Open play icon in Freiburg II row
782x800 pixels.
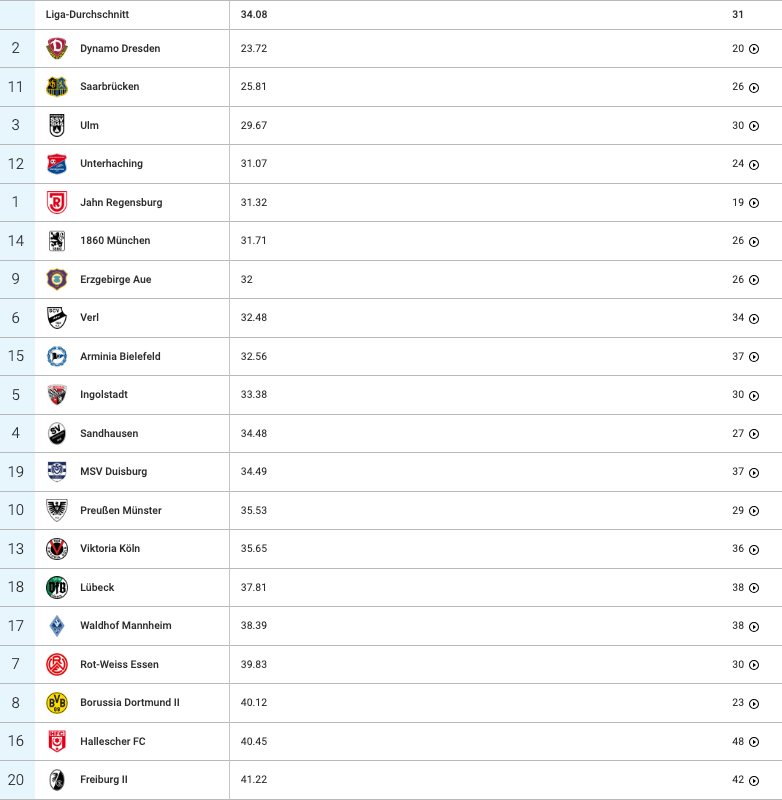point(754,780)
